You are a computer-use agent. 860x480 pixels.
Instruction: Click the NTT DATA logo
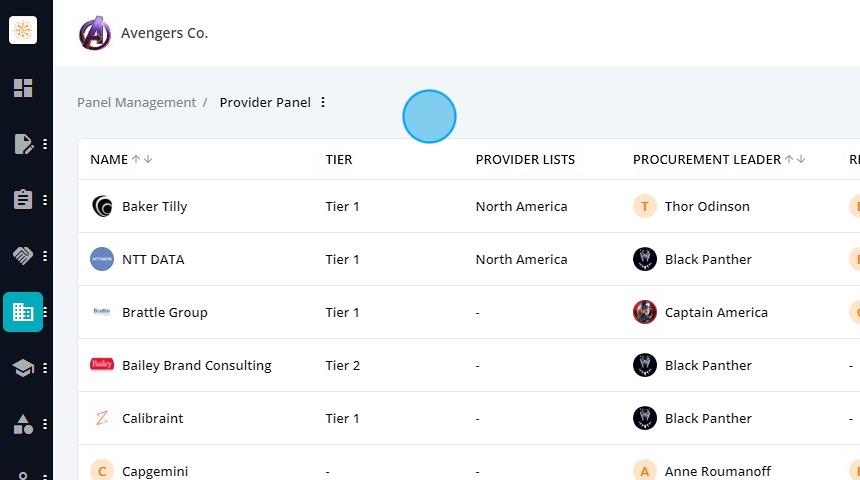coord(102,259)
